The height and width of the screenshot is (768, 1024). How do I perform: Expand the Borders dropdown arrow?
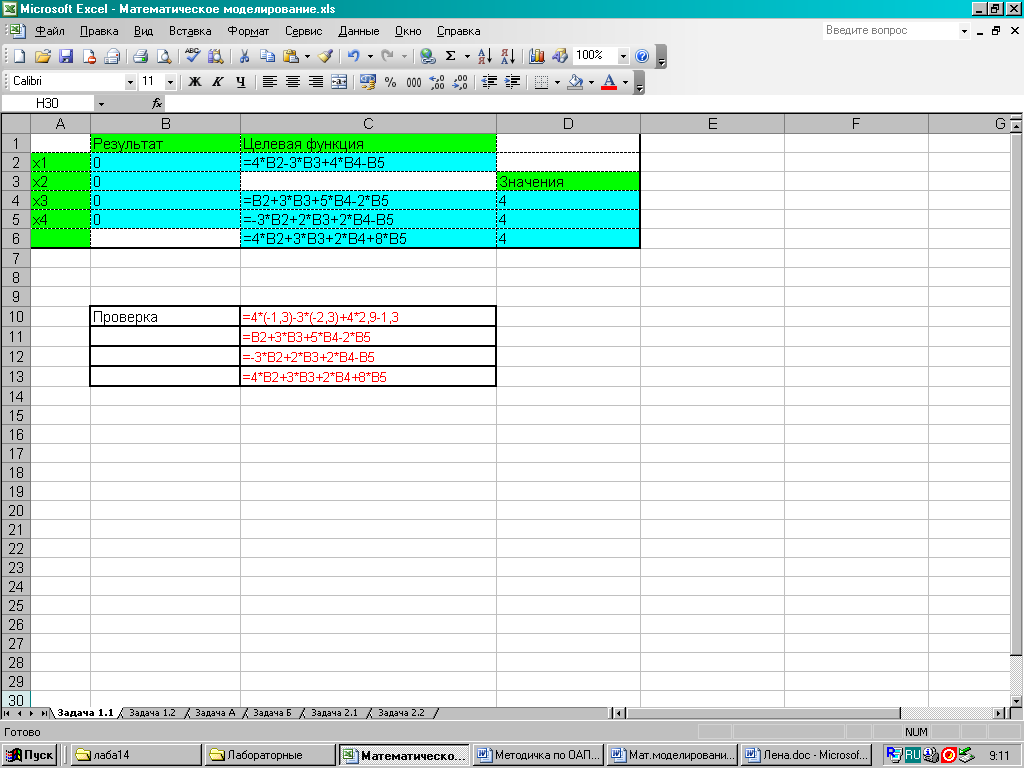coord(557,82)
